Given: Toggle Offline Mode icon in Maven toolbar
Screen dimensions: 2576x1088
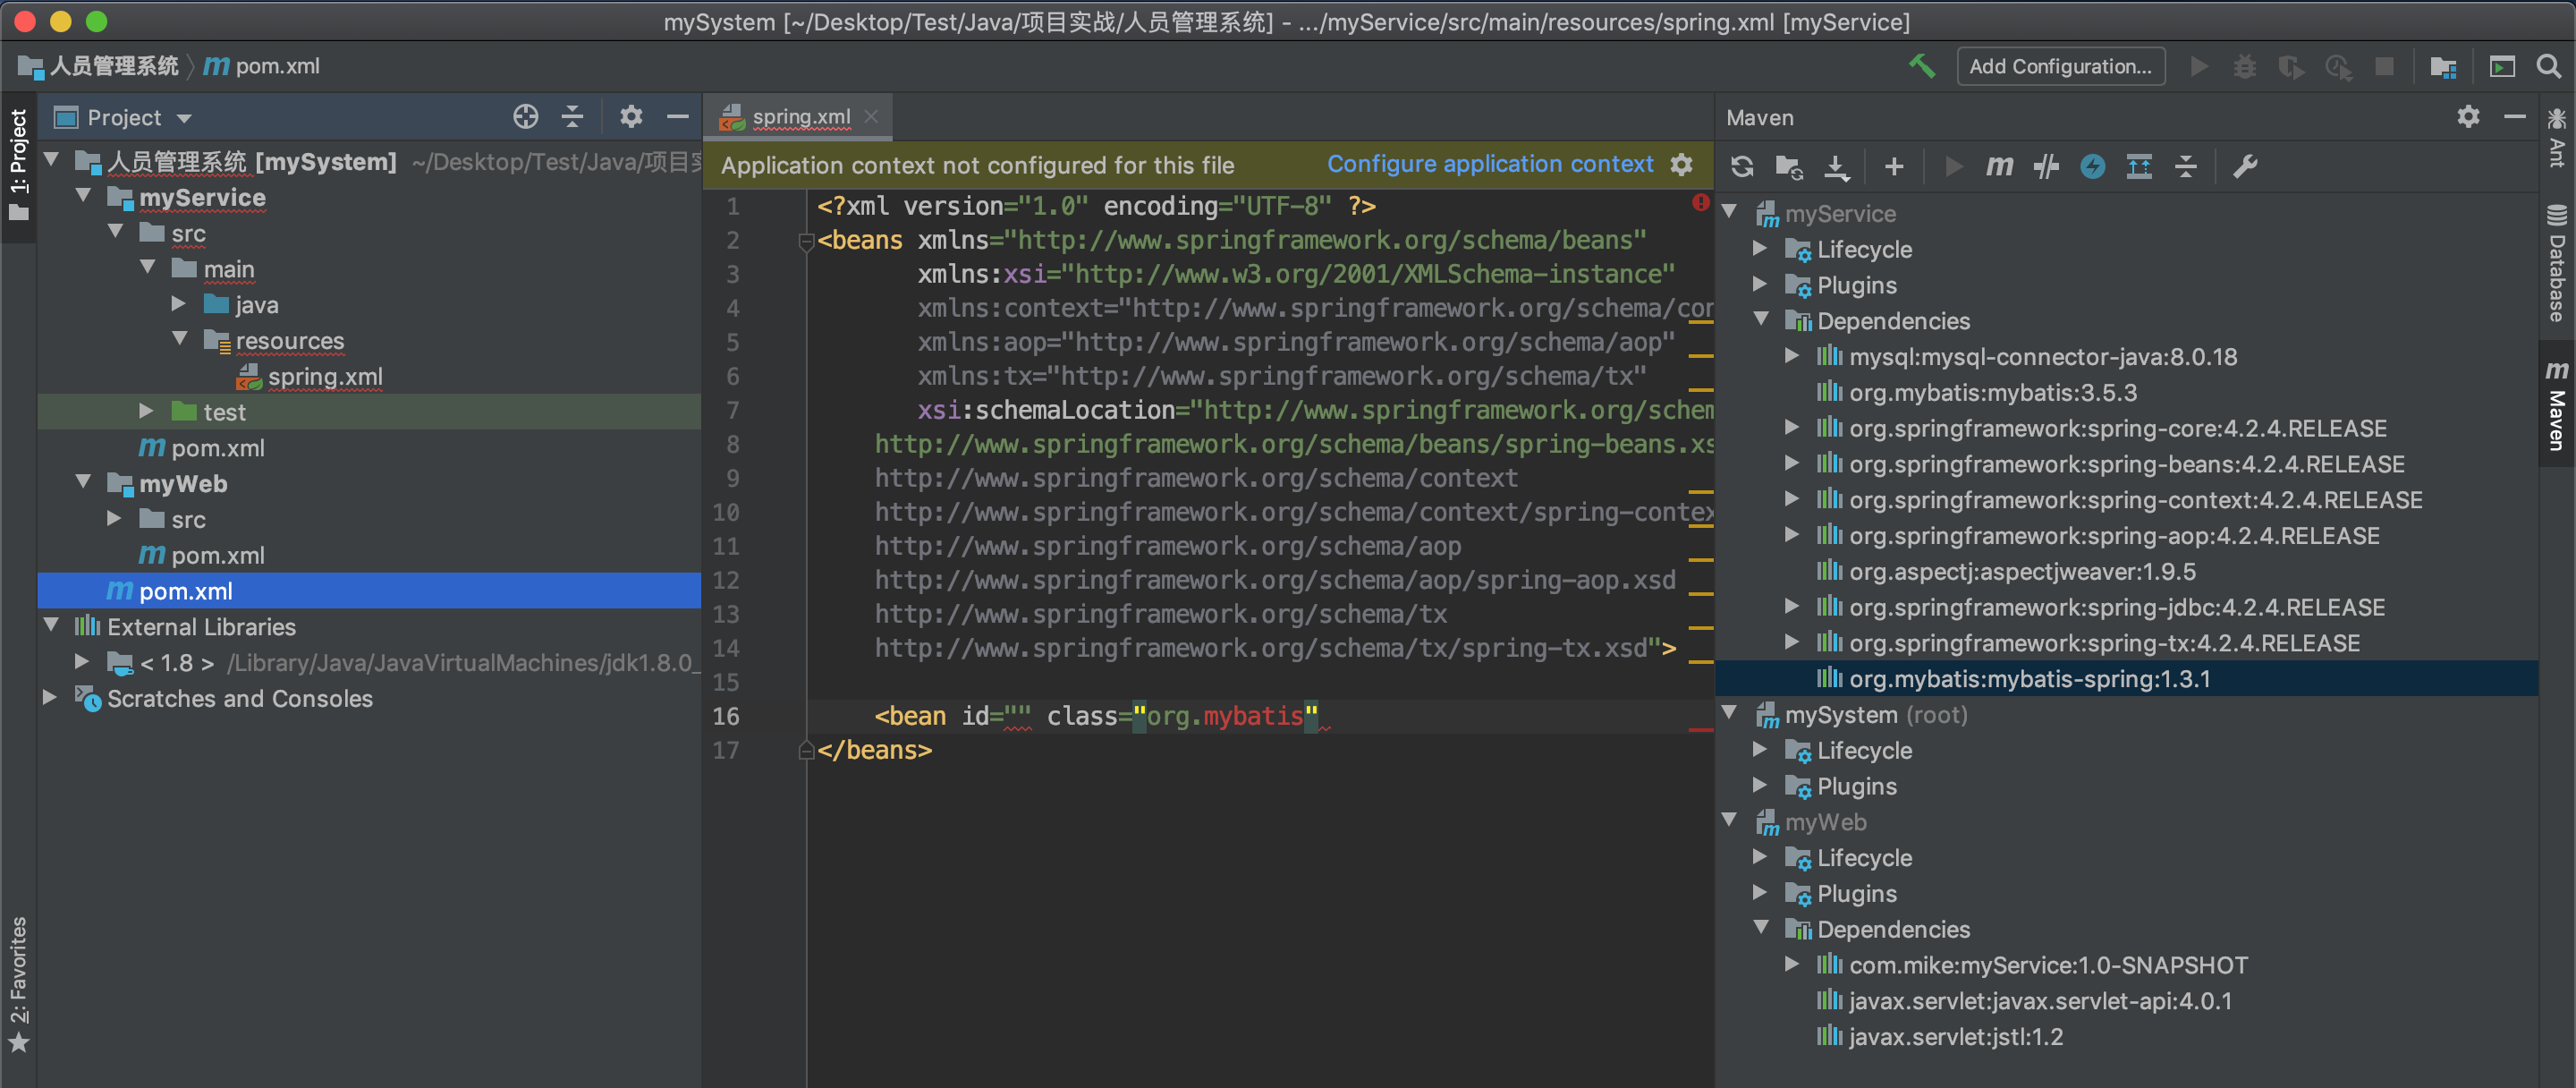Looking at the screenshot, I should tap(2093, 166).
